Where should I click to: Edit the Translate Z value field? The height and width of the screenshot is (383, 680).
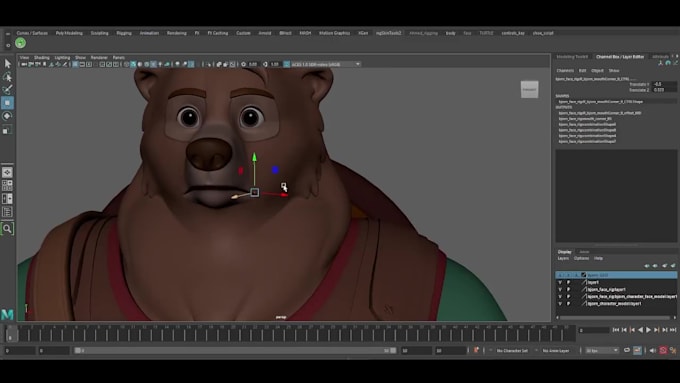click(x=664, y=90)
